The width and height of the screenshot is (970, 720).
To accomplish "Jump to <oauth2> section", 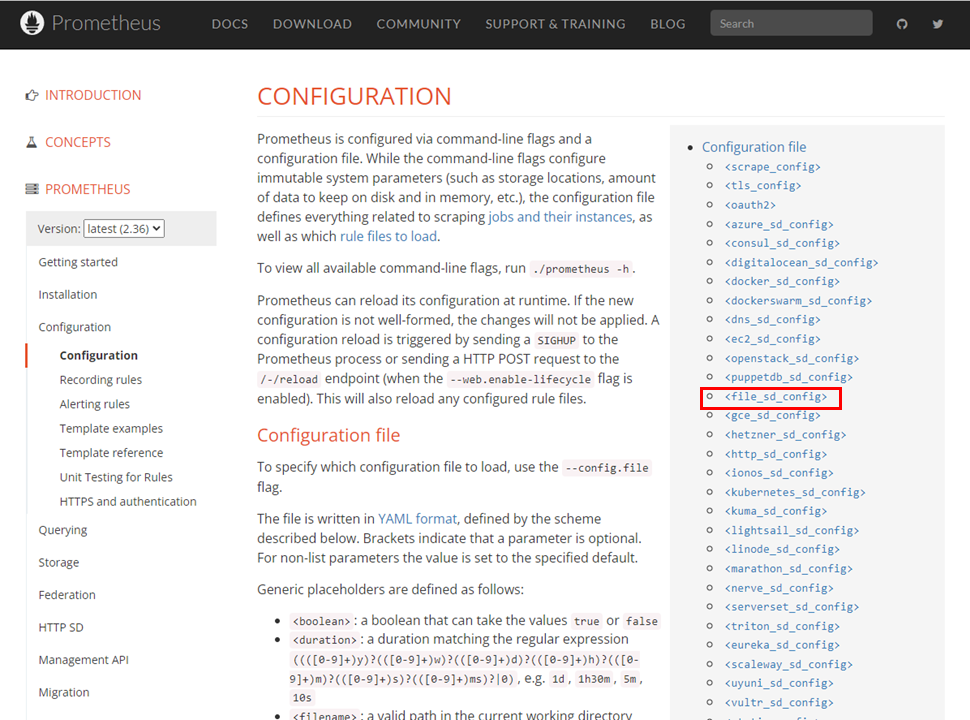I will 750,205.
